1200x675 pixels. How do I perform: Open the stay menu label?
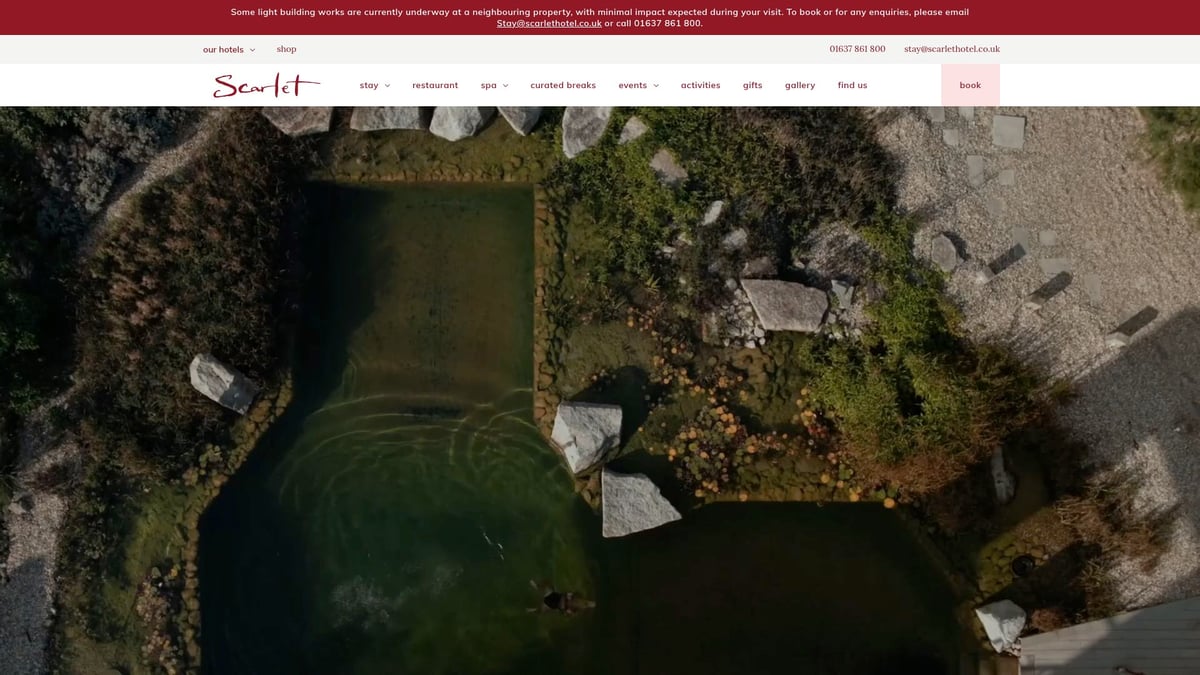tap(369, 86)
